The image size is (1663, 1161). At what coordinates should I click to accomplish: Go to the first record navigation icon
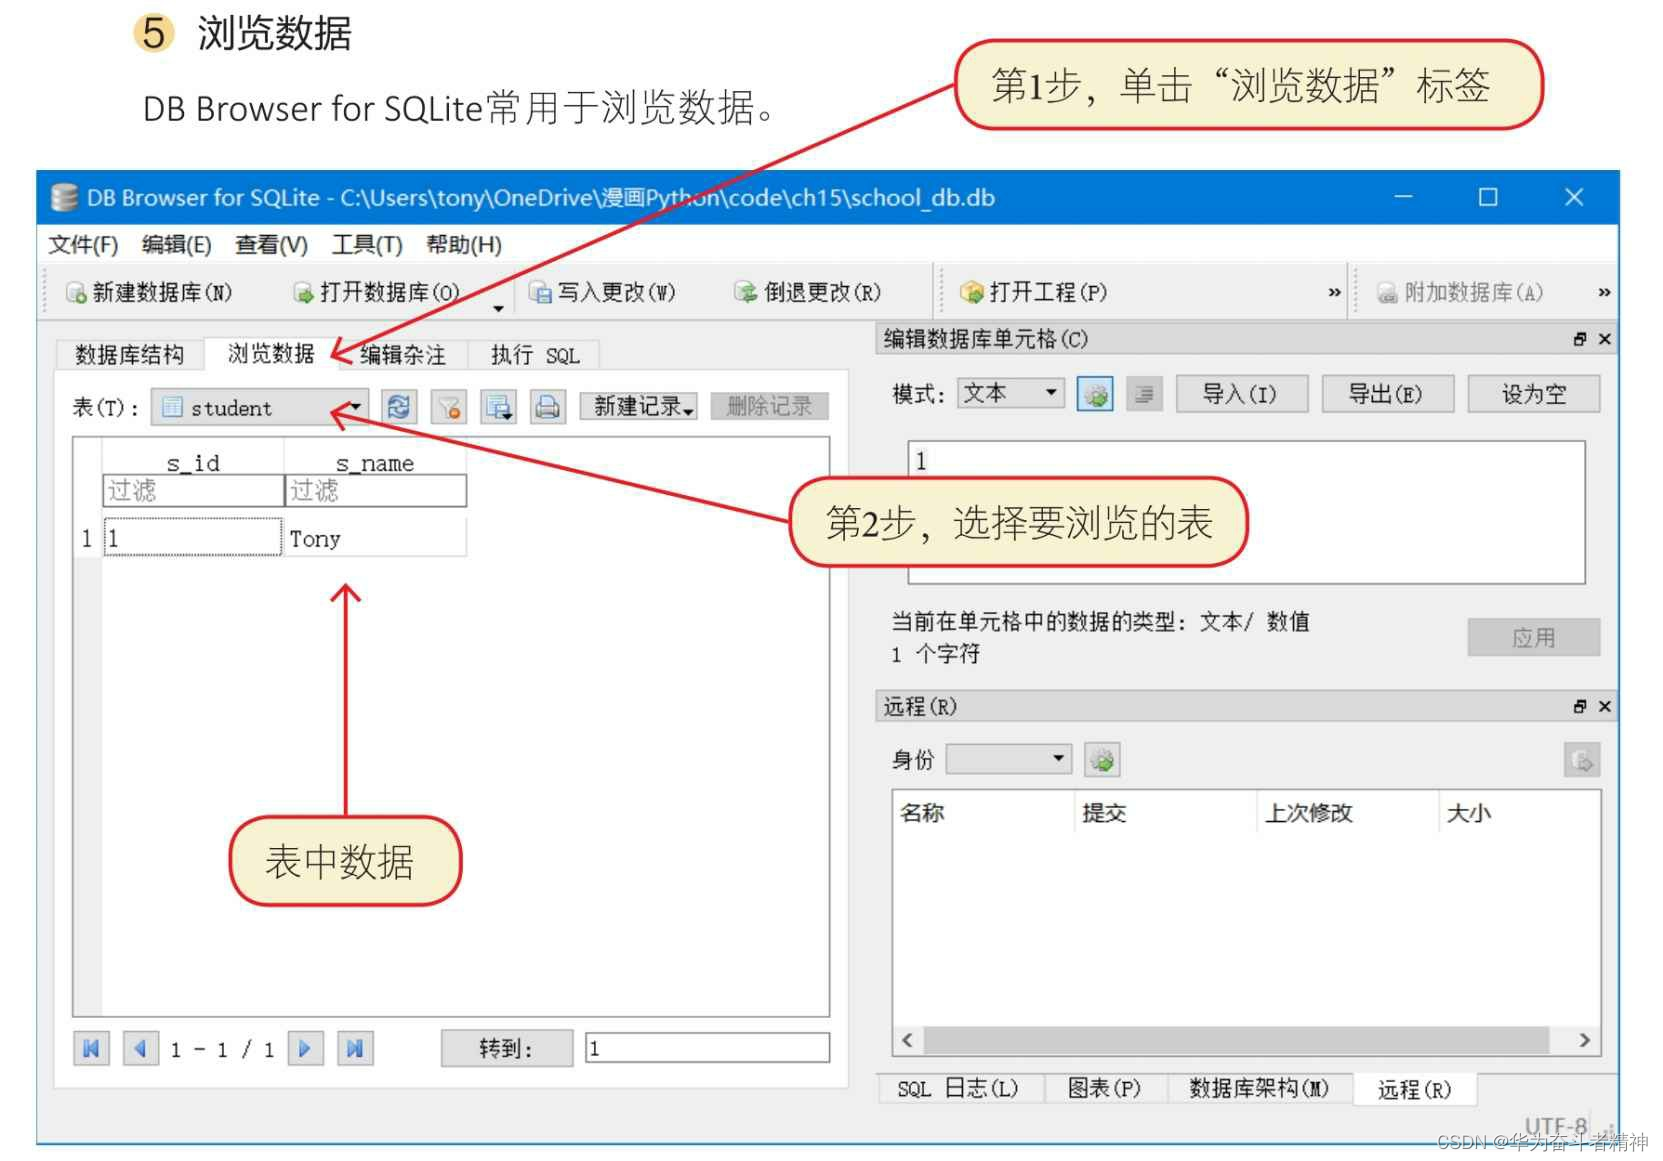point(91,1048)
